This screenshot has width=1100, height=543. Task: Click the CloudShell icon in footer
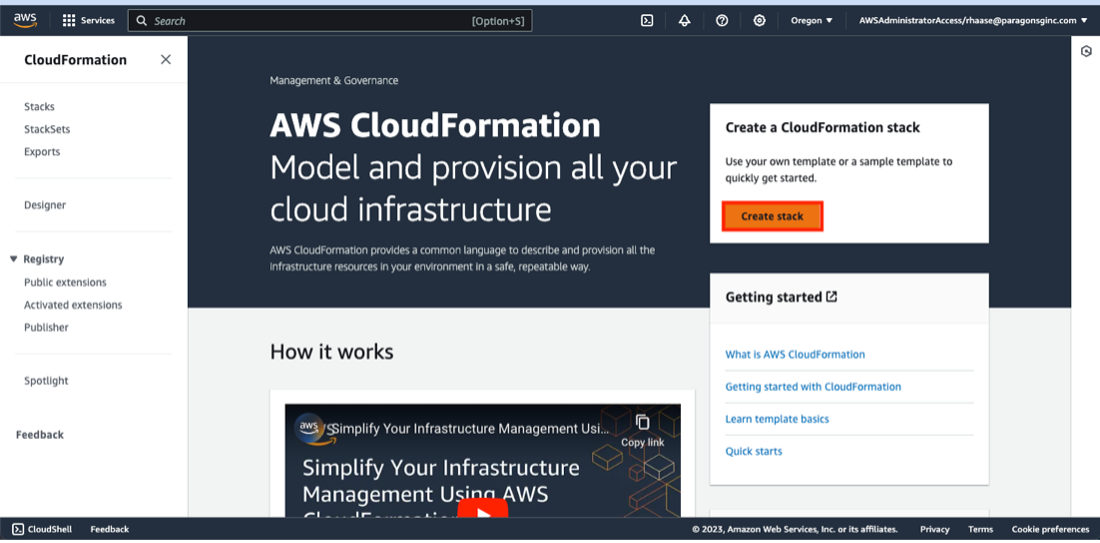pyautogui.click(x=18, y=529)
